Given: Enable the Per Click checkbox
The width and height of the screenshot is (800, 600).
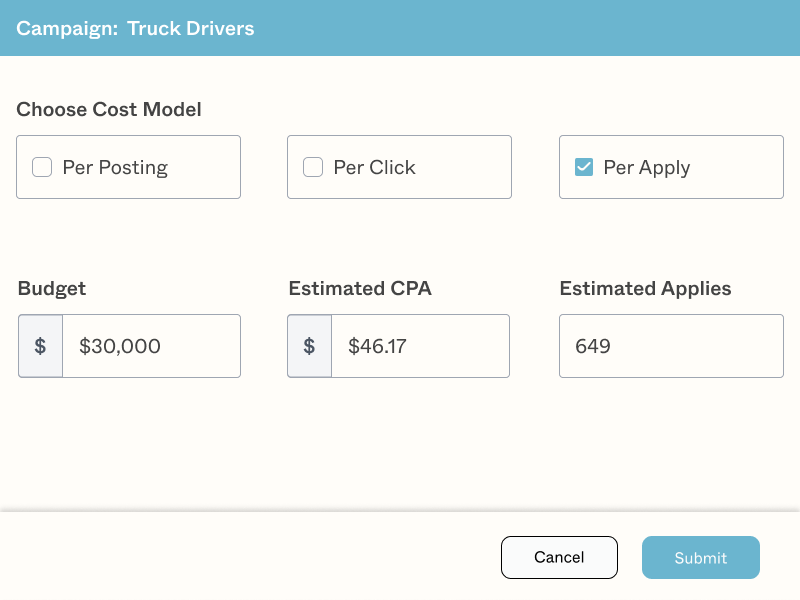Looking at the screenshot, I should click(313, 168).
